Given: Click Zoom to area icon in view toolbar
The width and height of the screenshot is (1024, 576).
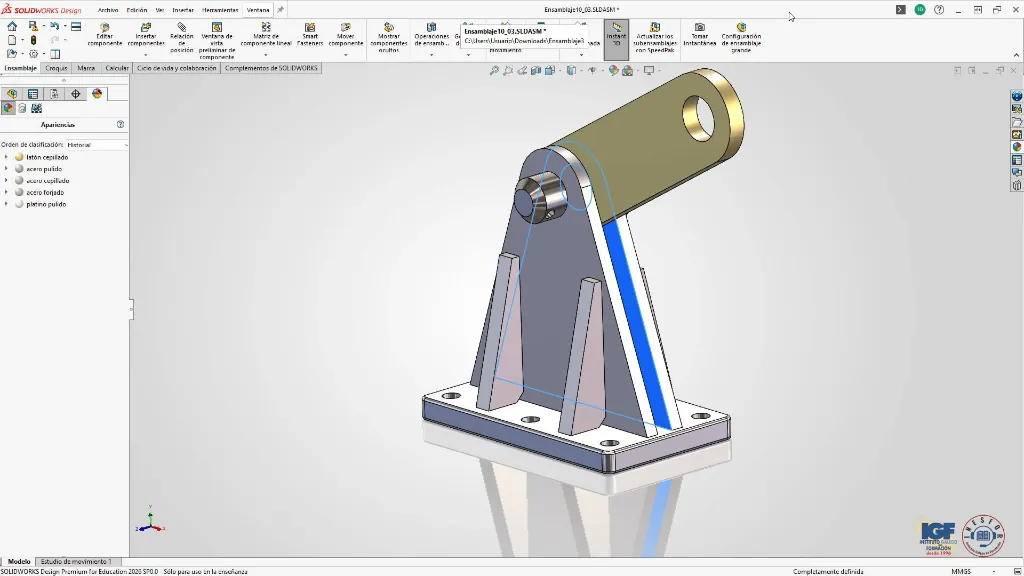Looking at the screenshot, I should click(x=508, y=71).
